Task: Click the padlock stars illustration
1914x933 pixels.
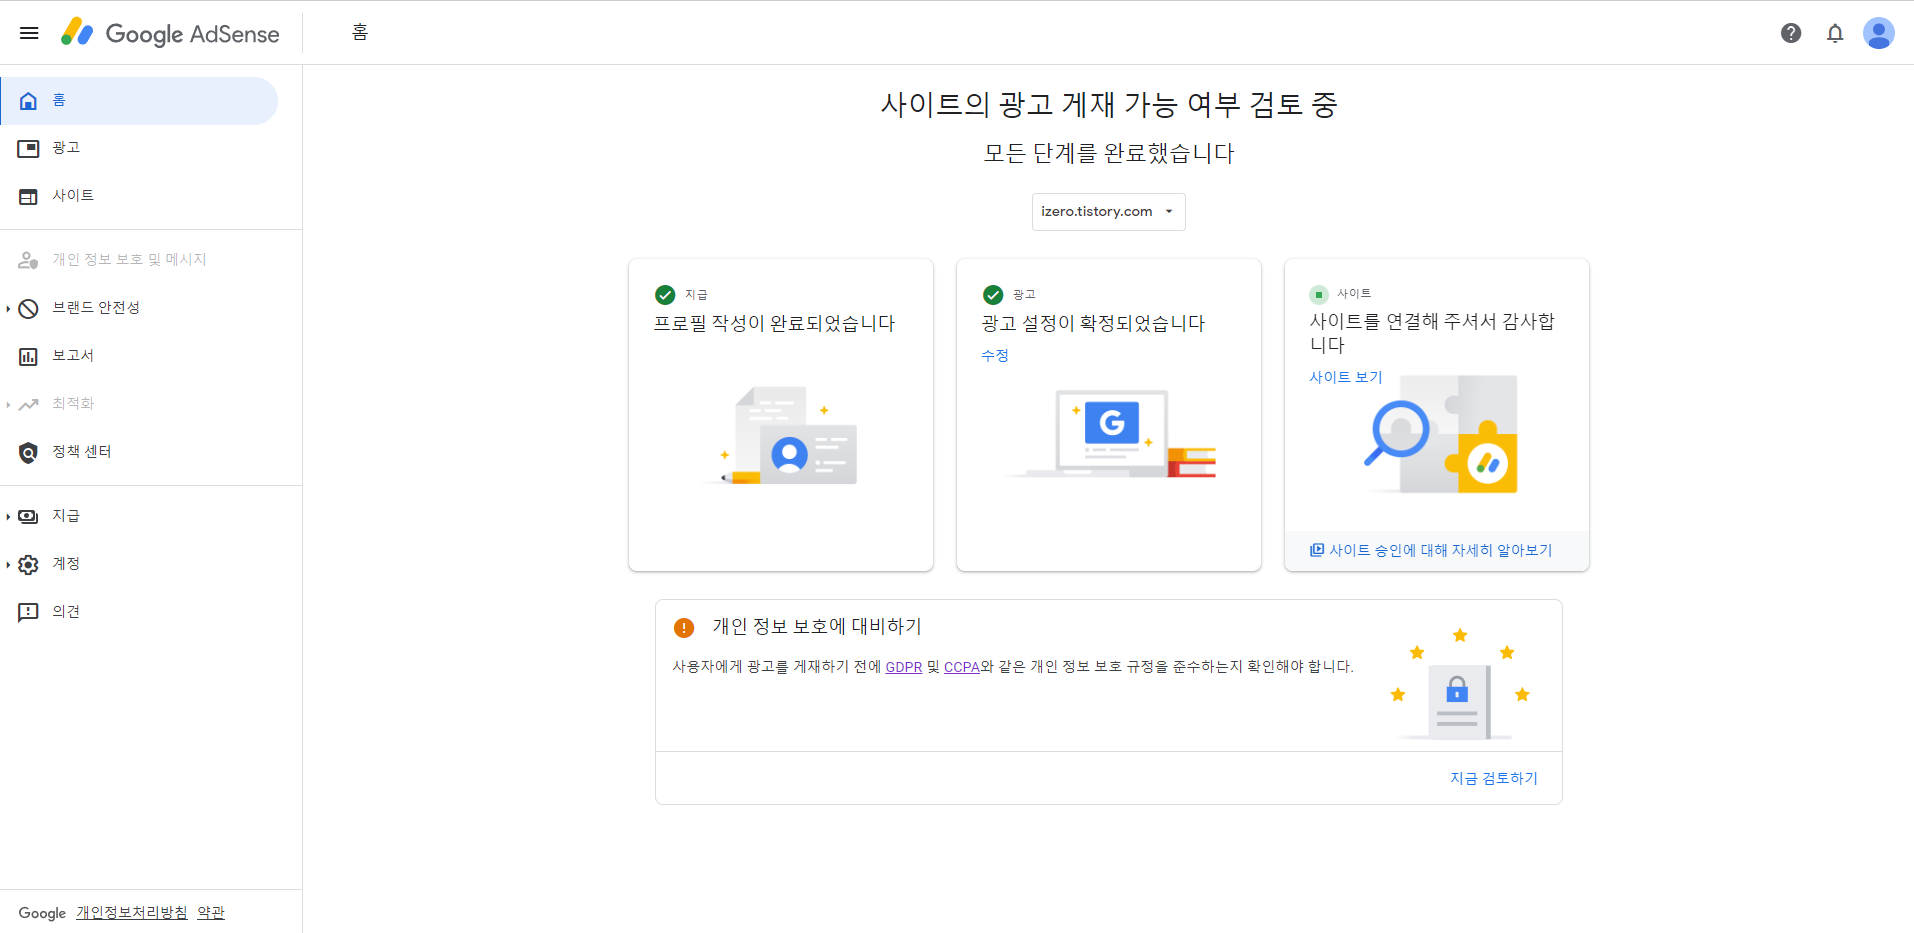Action: tap(1460, 686)
